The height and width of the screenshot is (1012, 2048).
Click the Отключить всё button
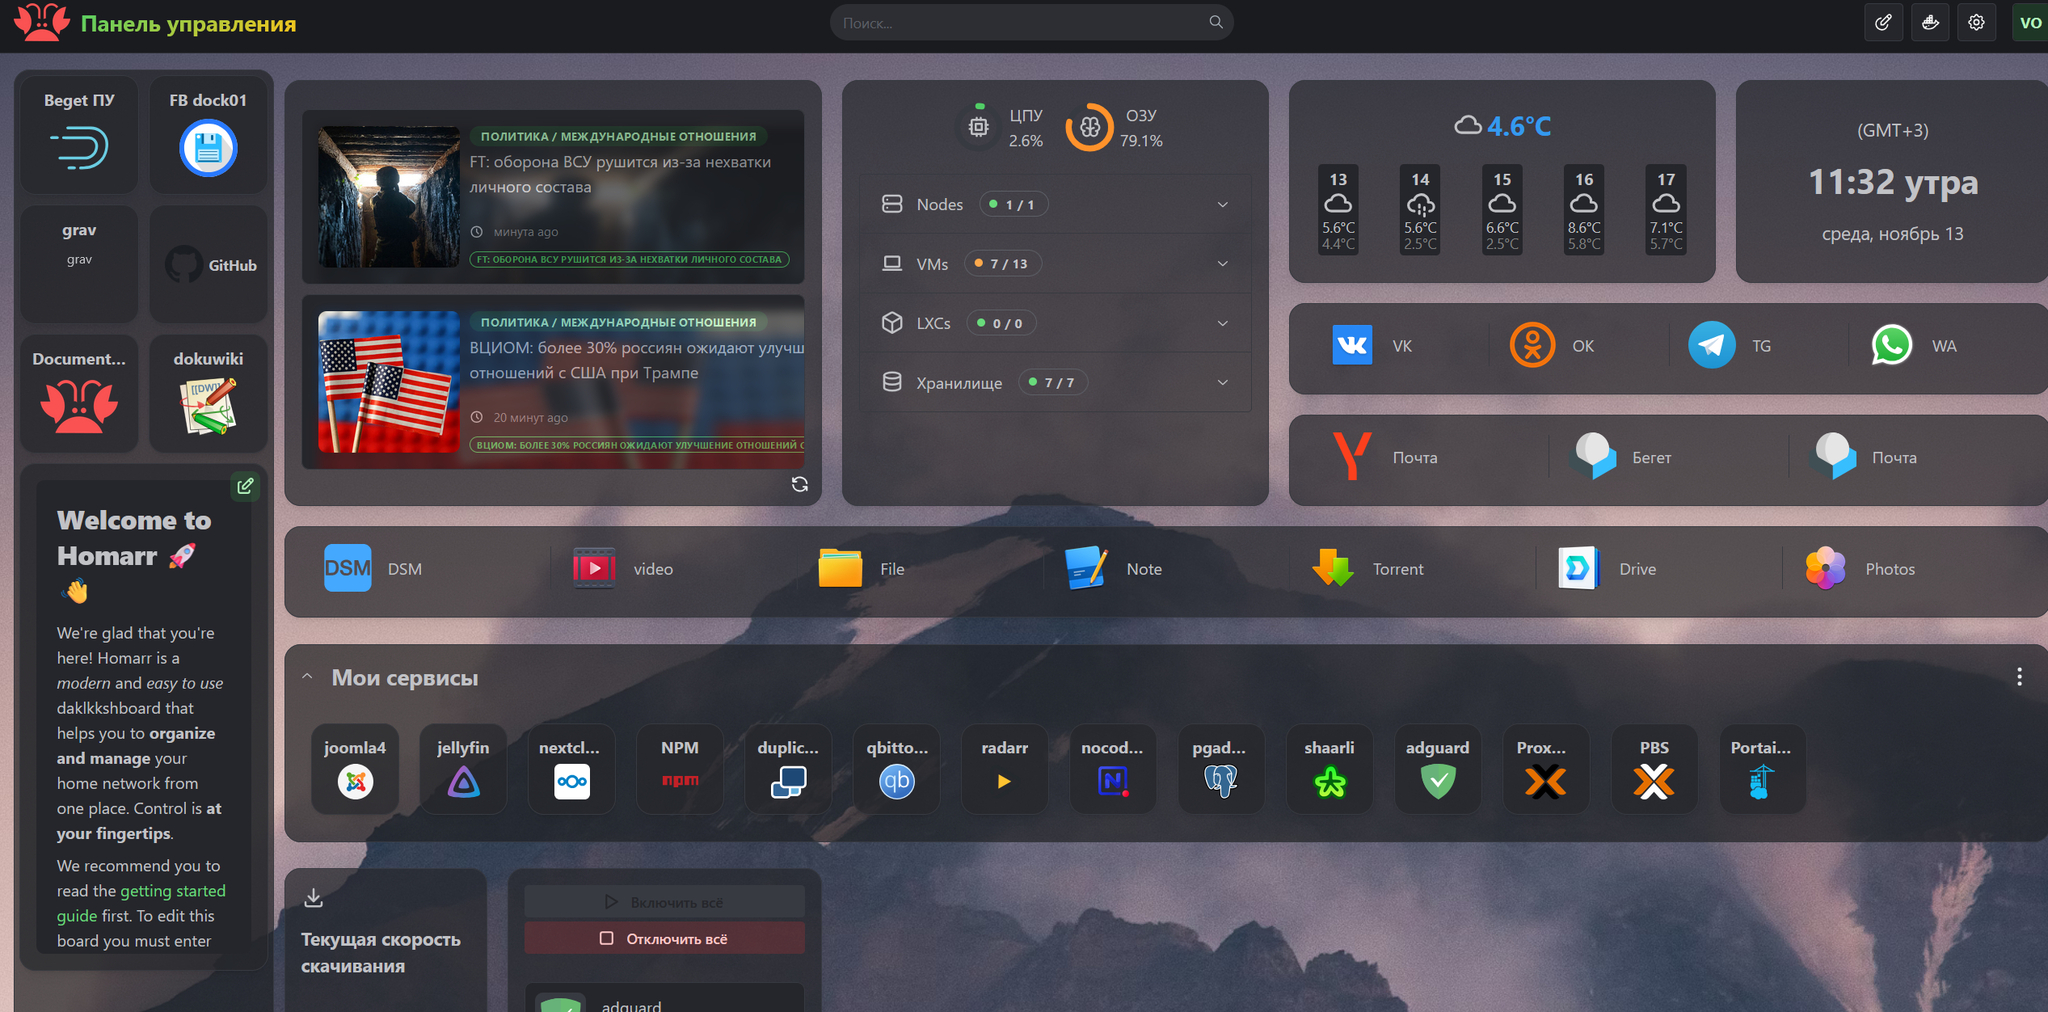pos(665,938)
